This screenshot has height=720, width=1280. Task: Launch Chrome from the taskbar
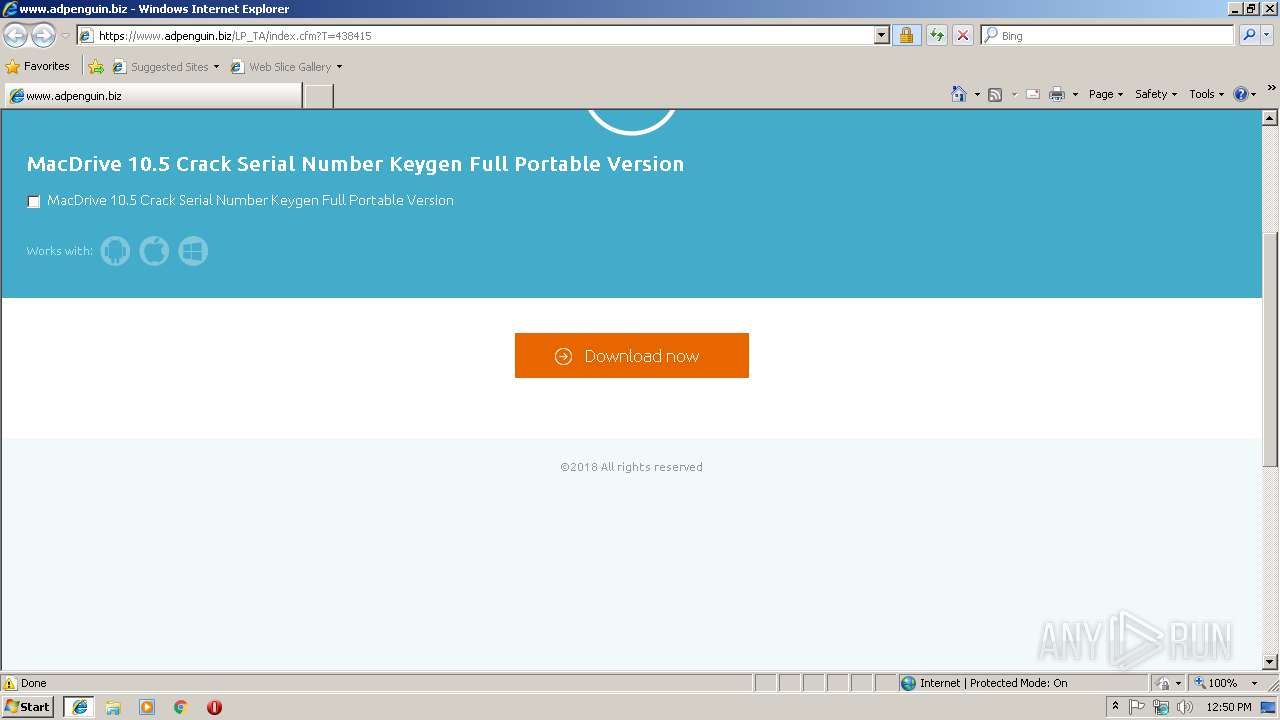[181, 707]
